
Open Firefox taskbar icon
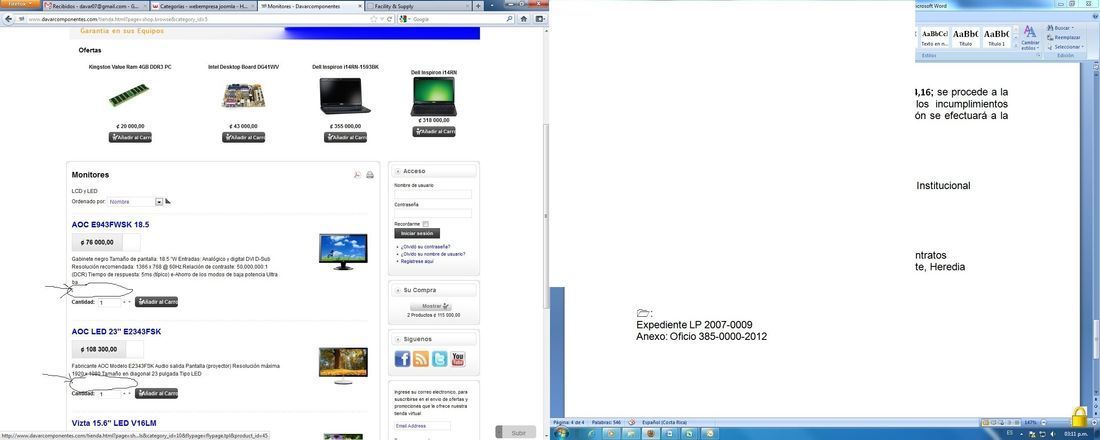pos(650,433)
